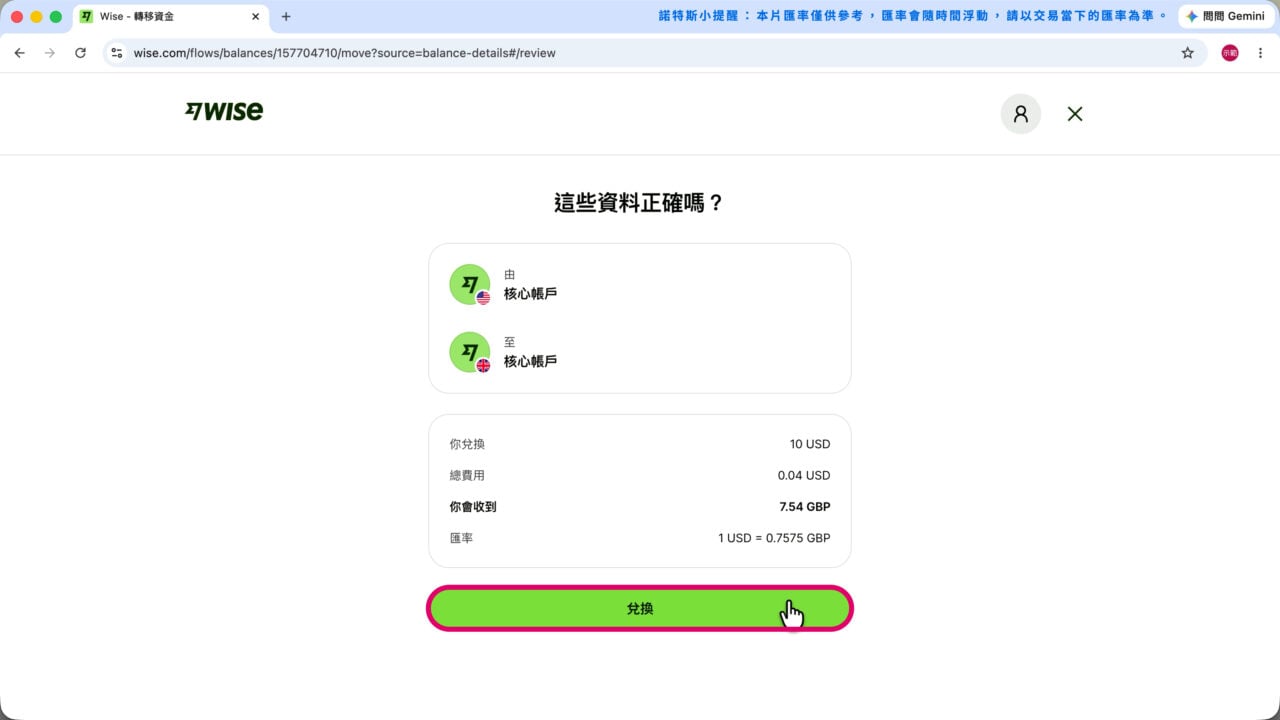
Task: Click the green 兌換 convert button
Action: point(640,608)
